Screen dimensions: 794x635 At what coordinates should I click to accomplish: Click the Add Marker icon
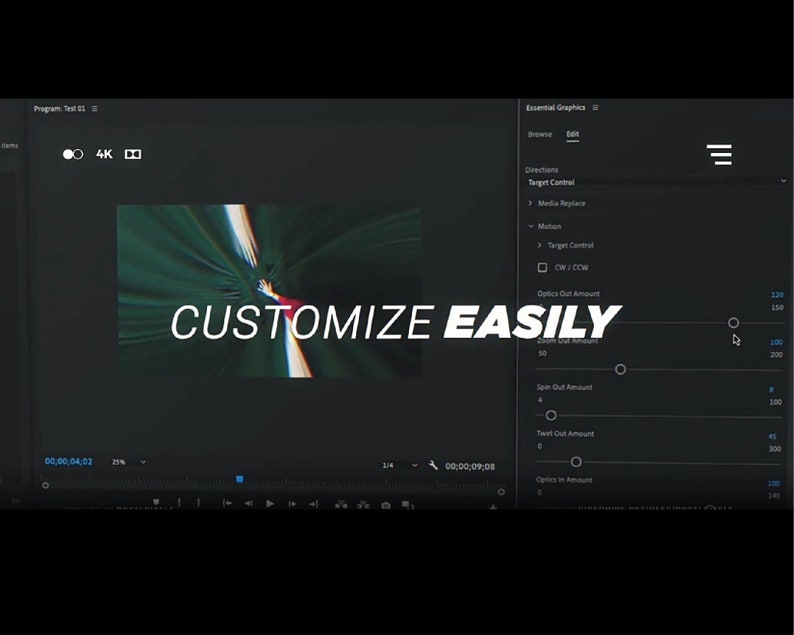coord(156,502)
